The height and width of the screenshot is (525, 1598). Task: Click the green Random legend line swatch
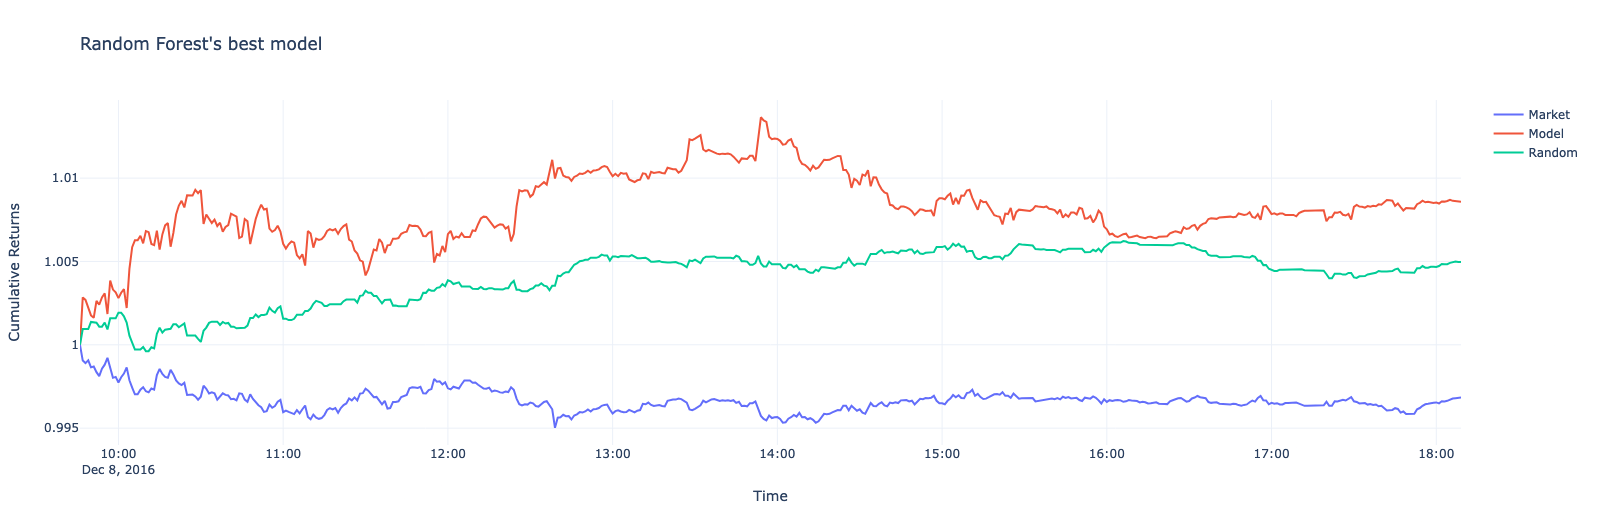pyautogui.click(x=1507, y=153)
